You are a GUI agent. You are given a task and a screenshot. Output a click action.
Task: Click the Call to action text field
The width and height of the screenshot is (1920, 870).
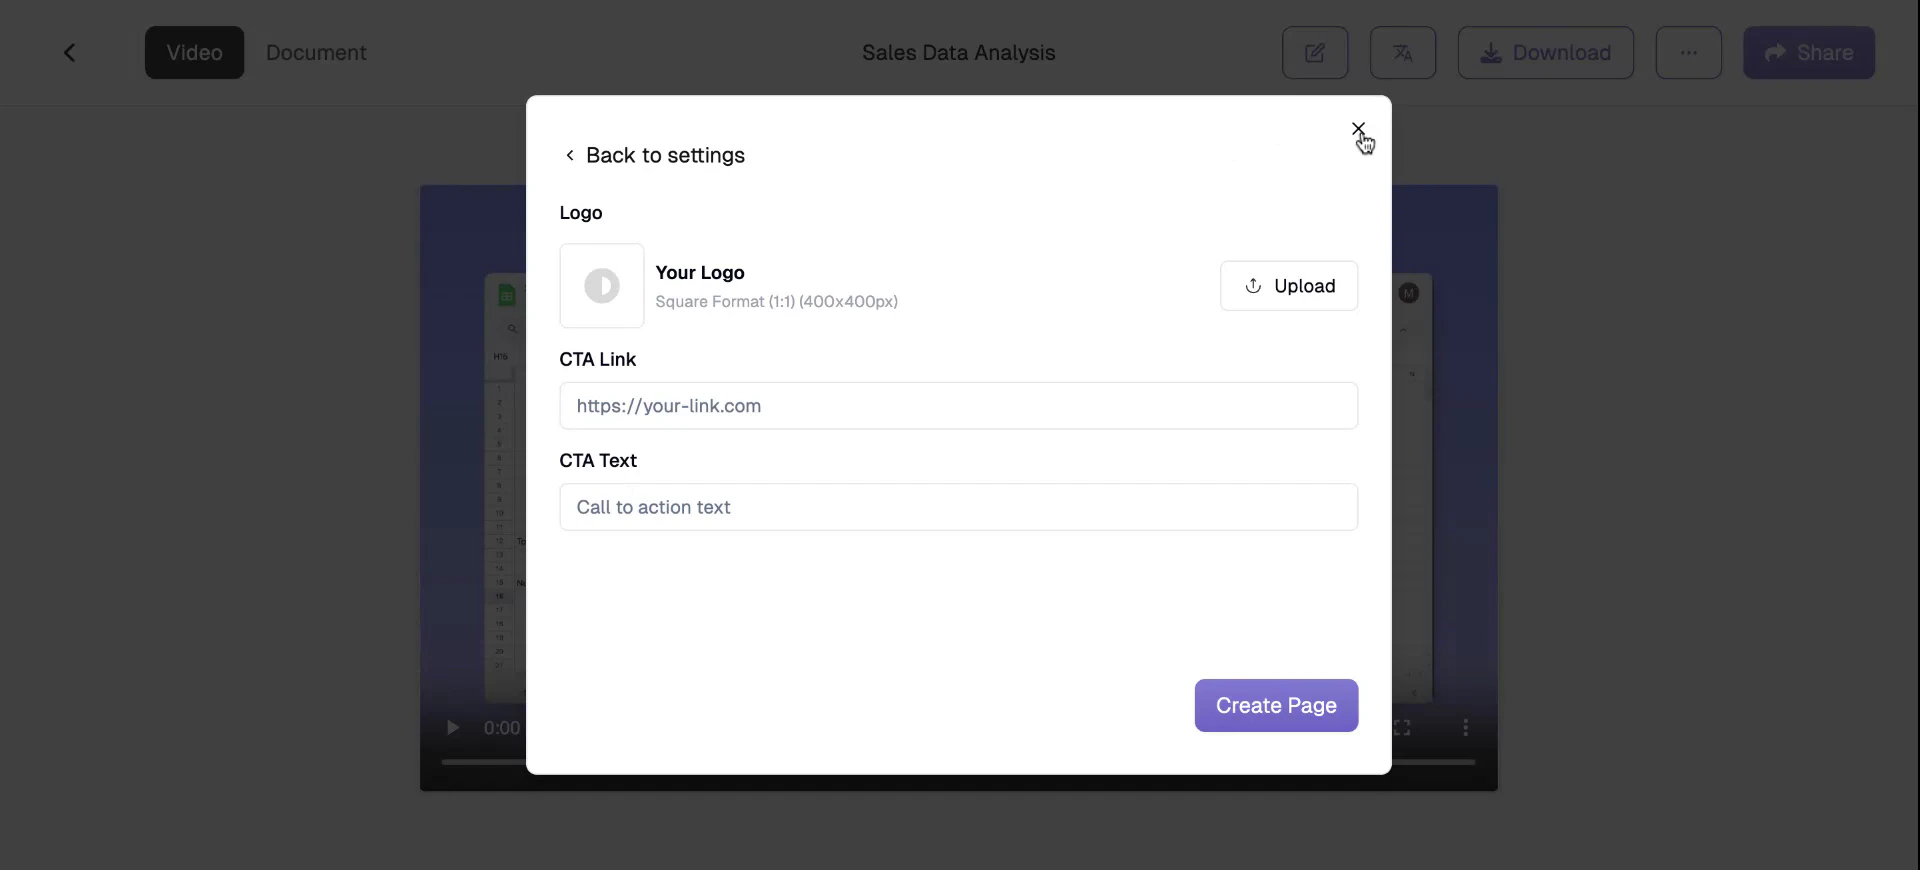pyautogui.click(x=958, y=507)
